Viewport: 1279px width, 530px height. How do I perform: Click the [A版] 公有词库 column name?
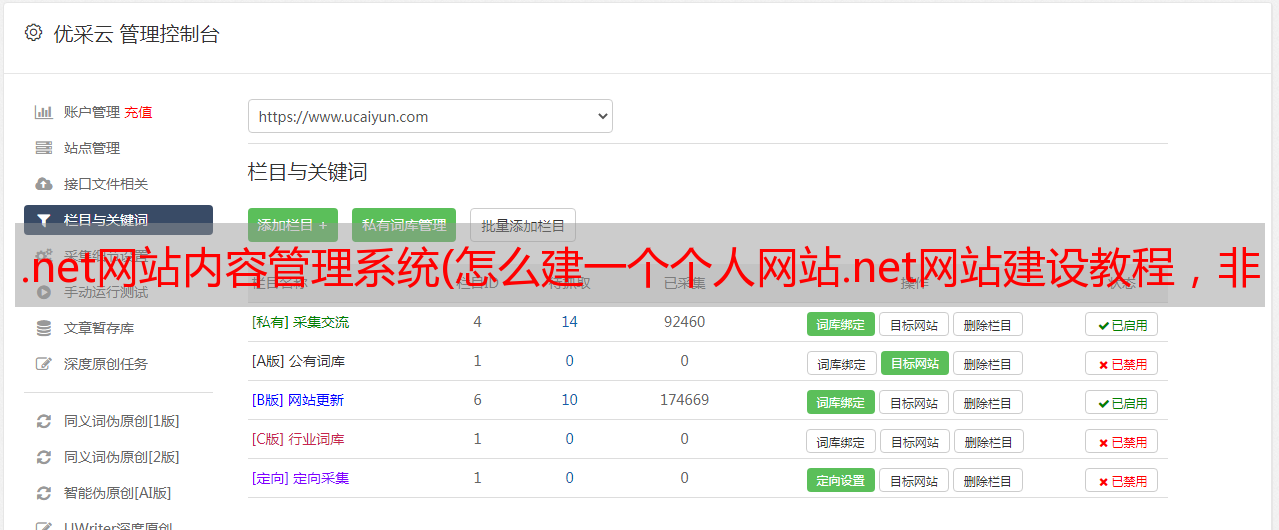click(x=298, y=361)
